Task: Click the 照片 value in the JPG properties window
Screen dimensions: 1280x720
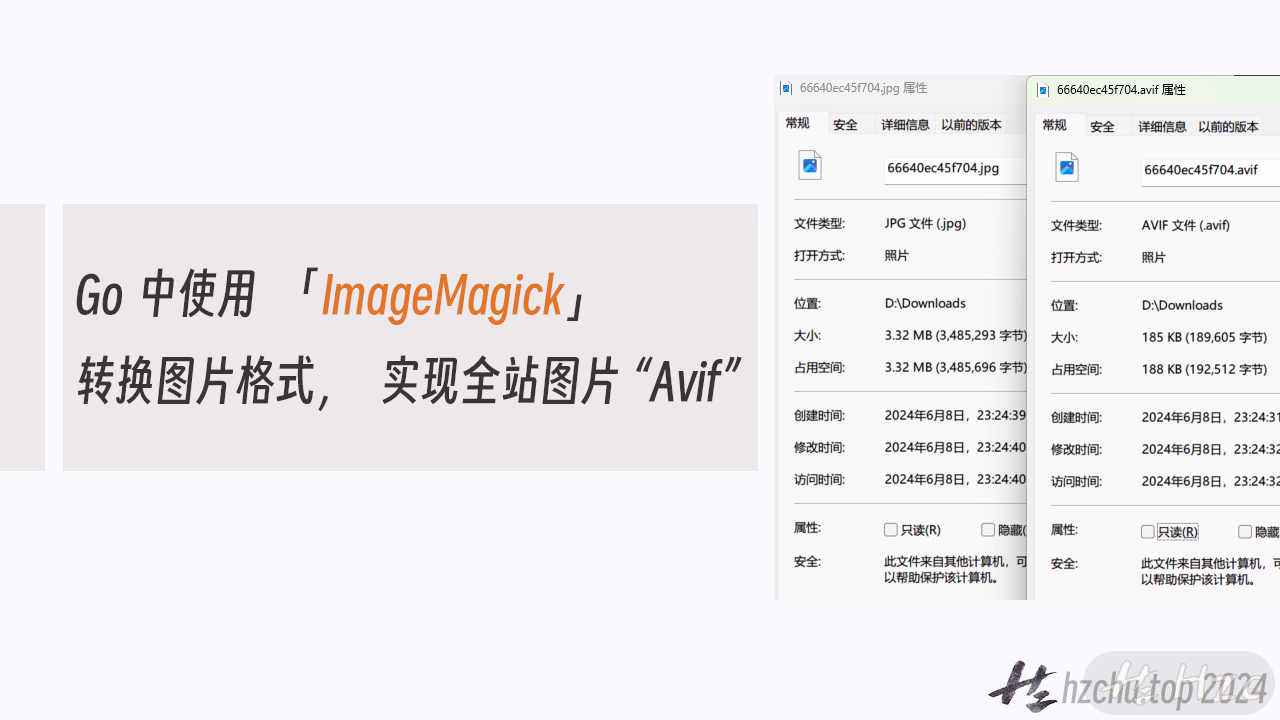Action: pyautogui.click(x=897, y=256)
